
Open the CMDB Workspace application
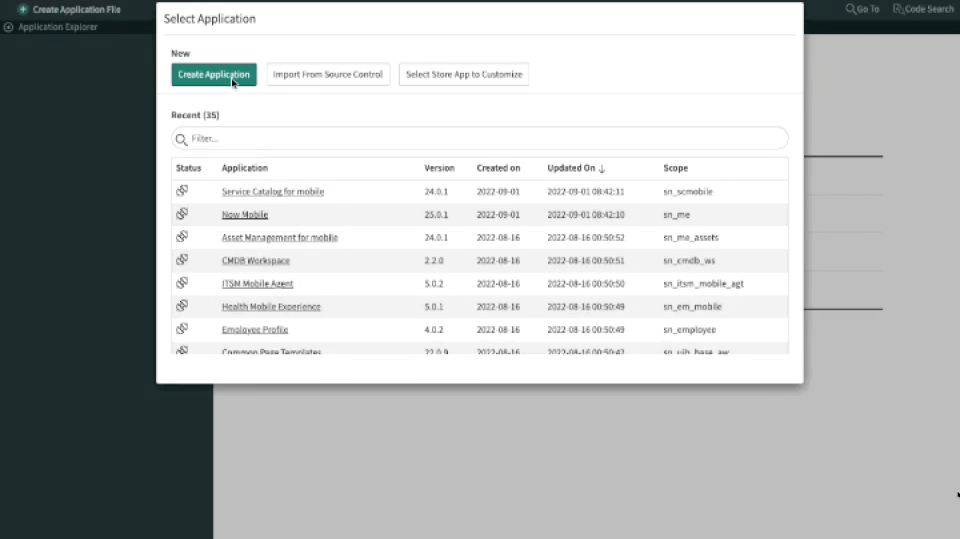click(256, 260)
